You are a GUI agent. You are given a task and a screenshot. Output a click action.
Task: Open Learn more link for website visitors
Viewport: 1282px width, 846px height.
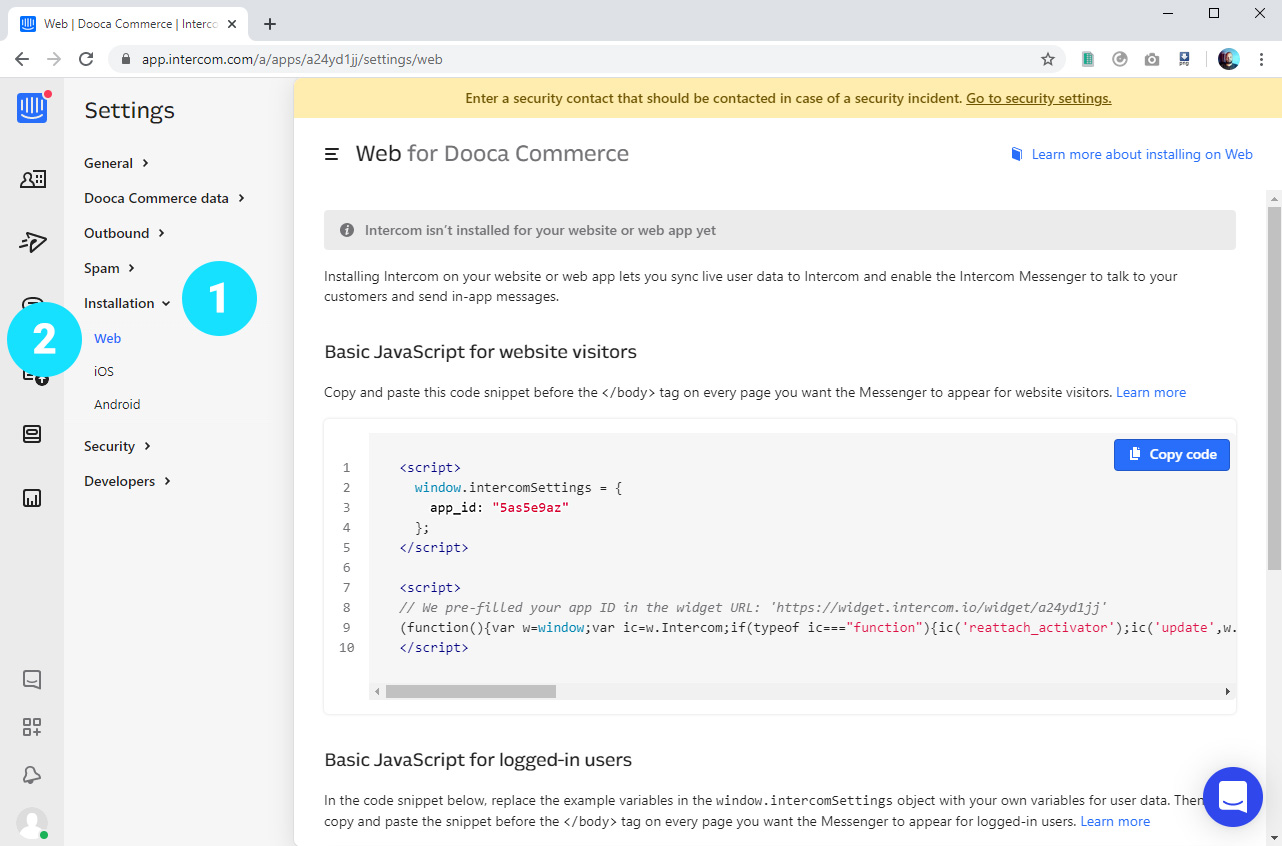pos(1151,392)
